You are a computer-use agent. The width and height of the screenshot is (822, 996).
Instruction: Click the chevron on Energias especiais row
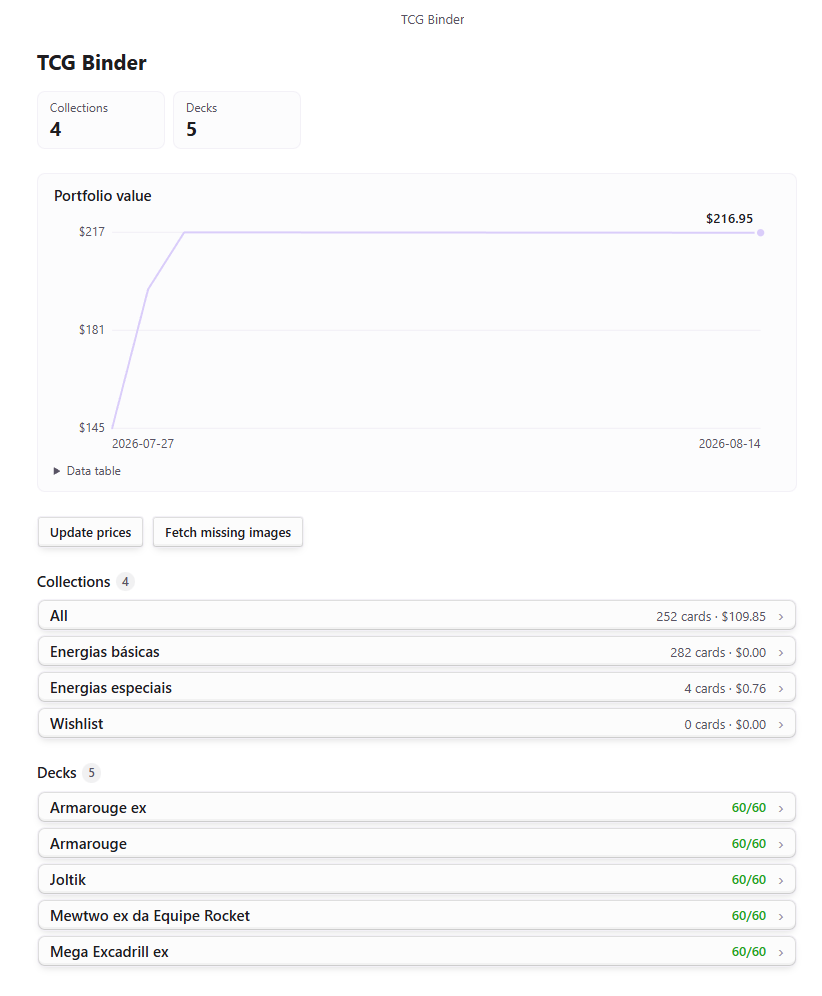[x=781, y=689]
